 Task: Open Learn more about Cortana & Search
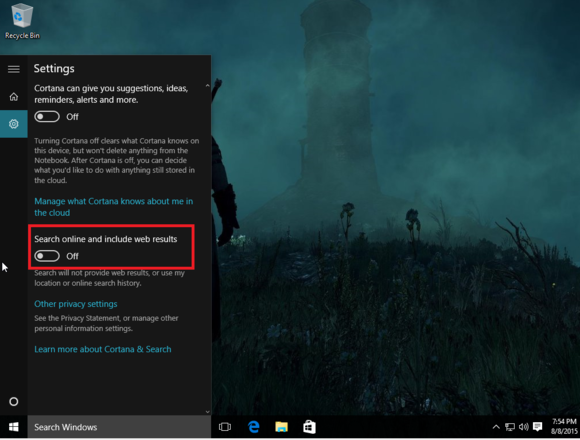click(103, 349)
